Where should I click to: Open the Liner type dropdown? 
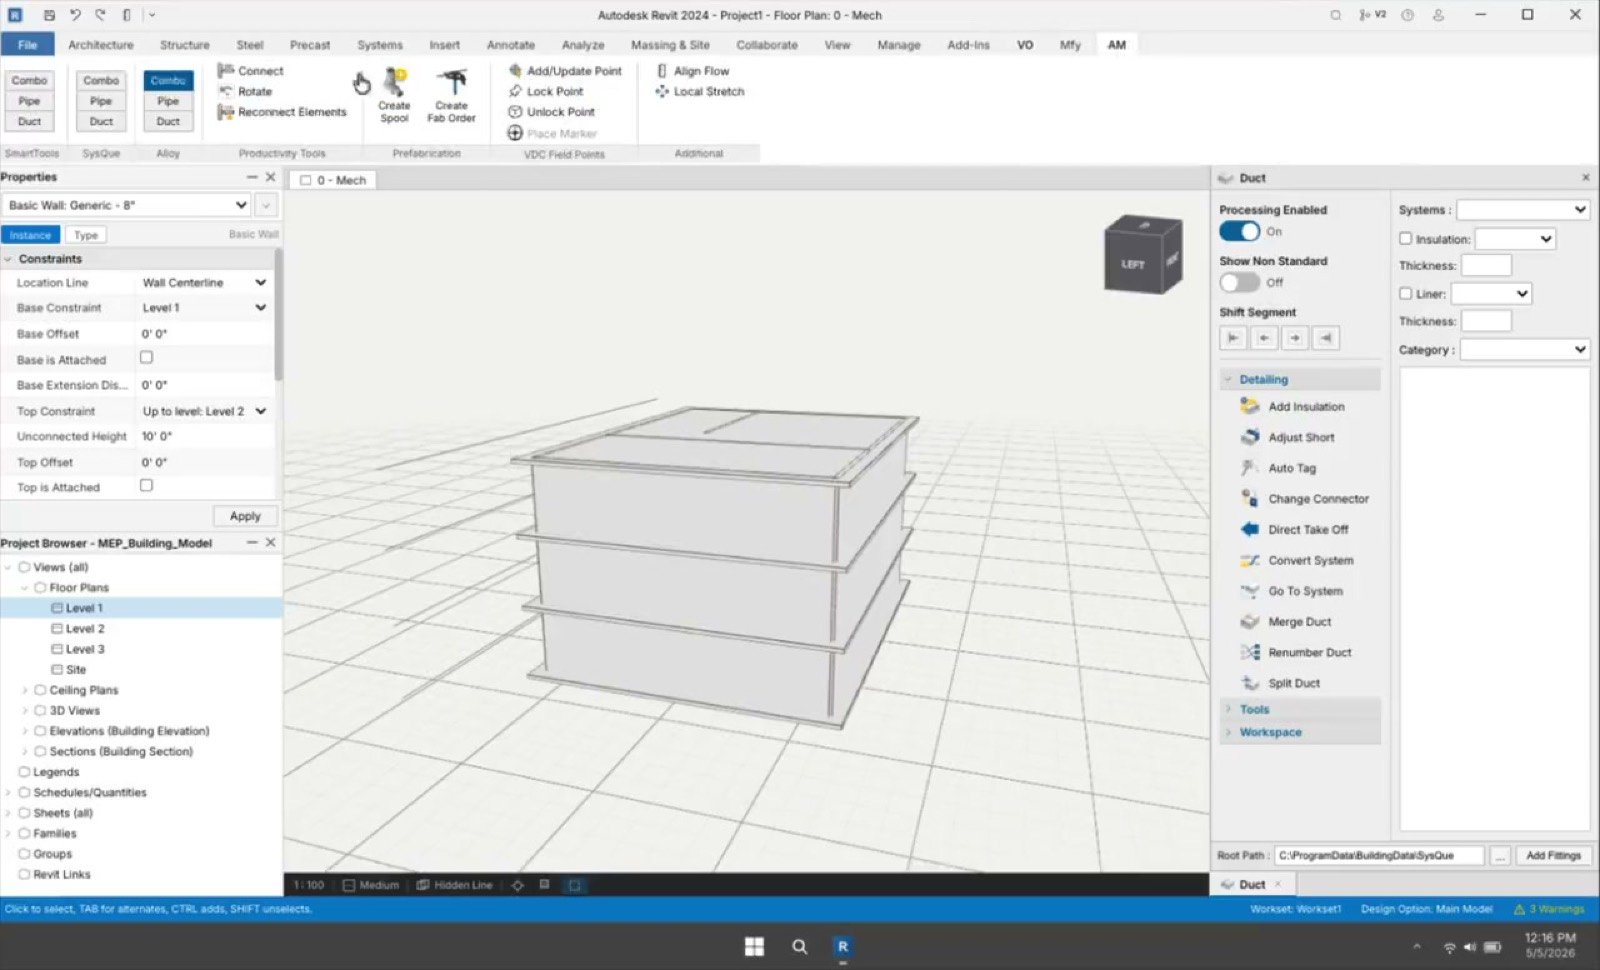1491,294
